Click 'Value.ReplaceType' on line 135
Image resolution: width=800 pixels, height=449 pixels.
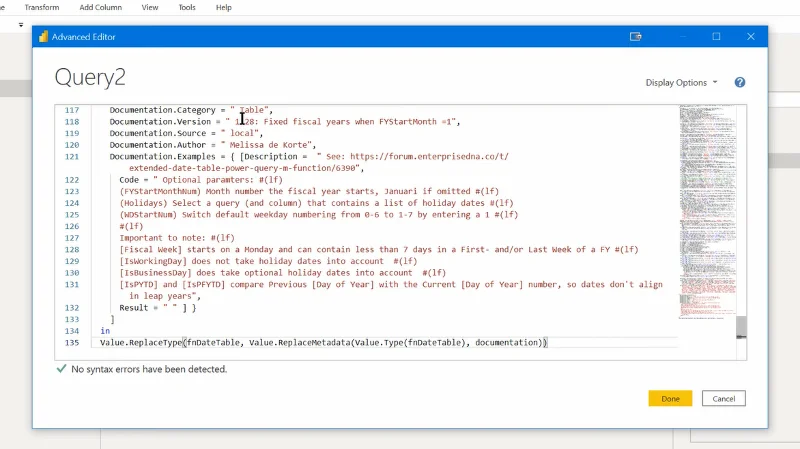pyautogui.click(x=141, y=342)
